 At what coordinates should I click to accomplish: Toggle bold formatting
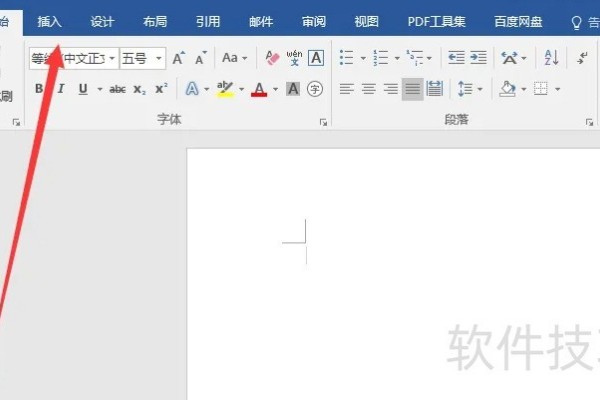pyautogui.click(x=39, y=89)
